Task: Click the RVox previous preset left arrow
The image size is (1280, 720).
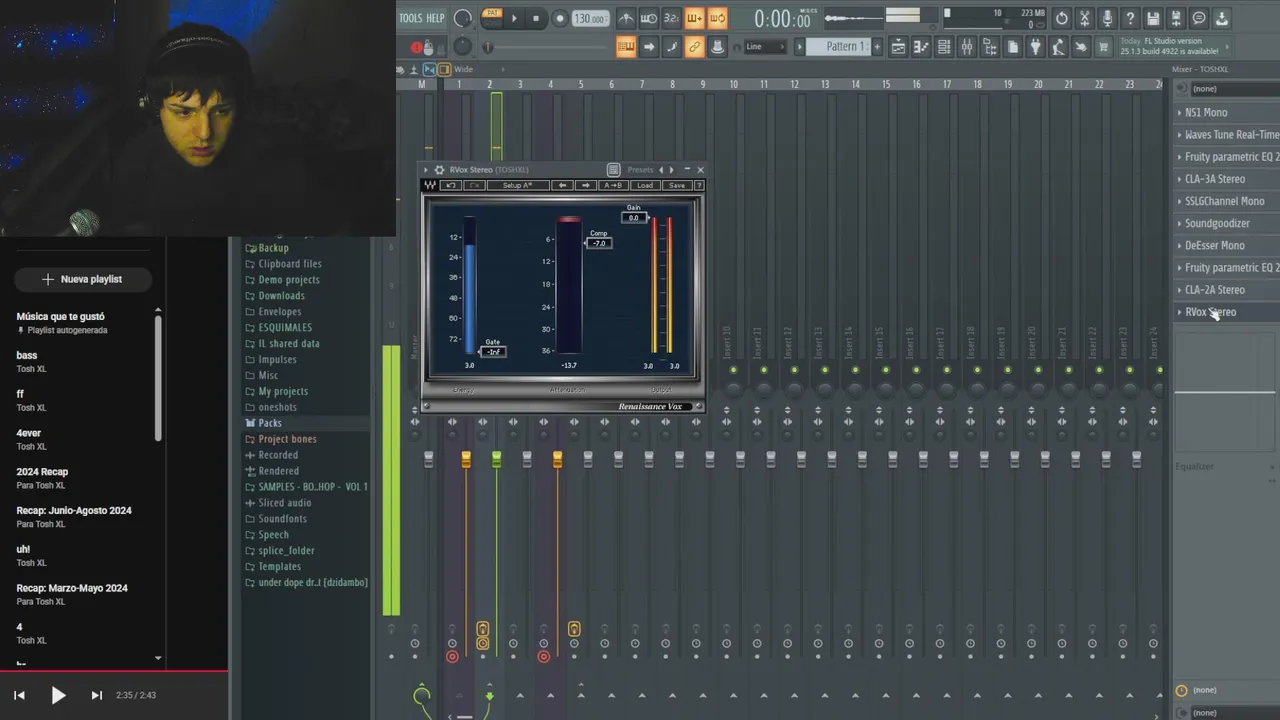Action: 562,185
